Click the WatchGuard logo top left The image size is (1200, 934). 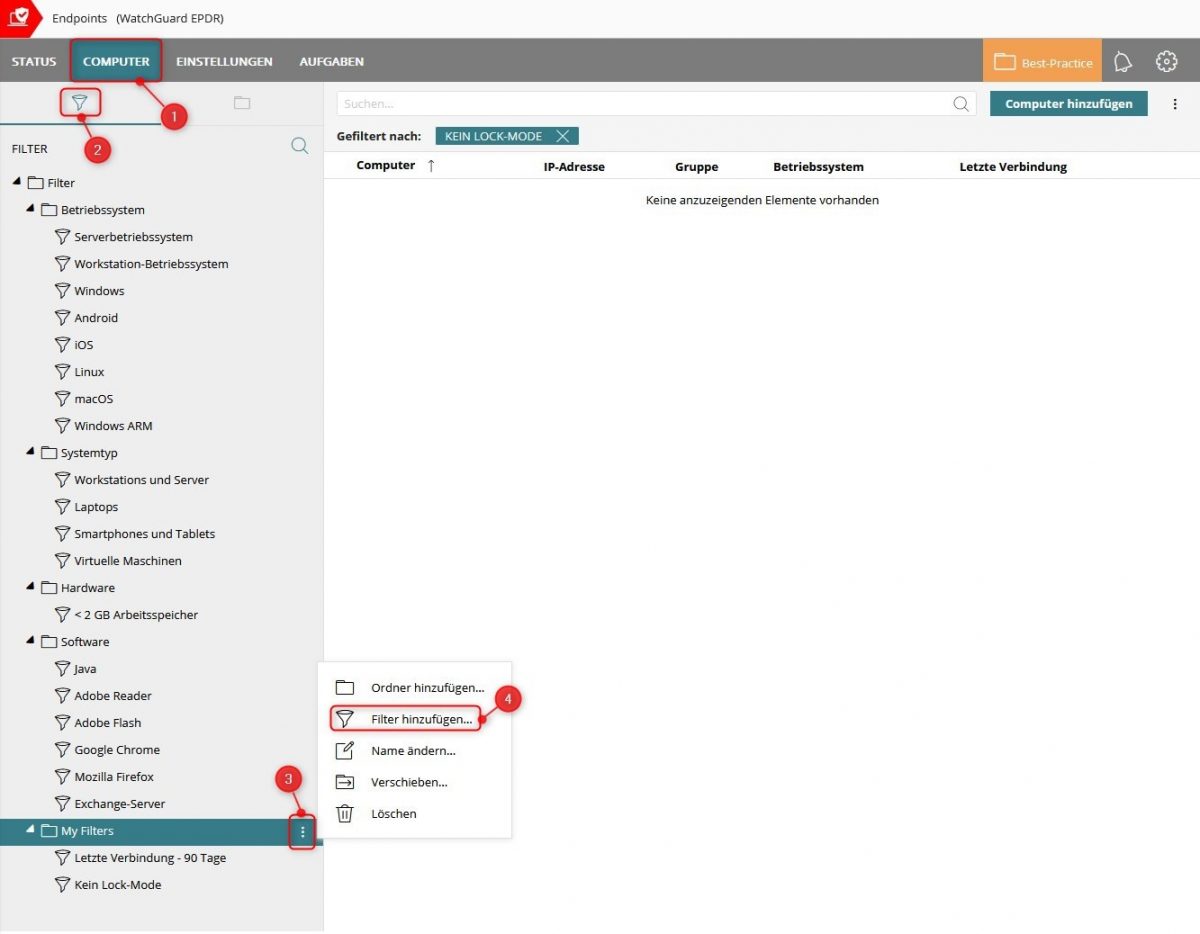(18, 17)
